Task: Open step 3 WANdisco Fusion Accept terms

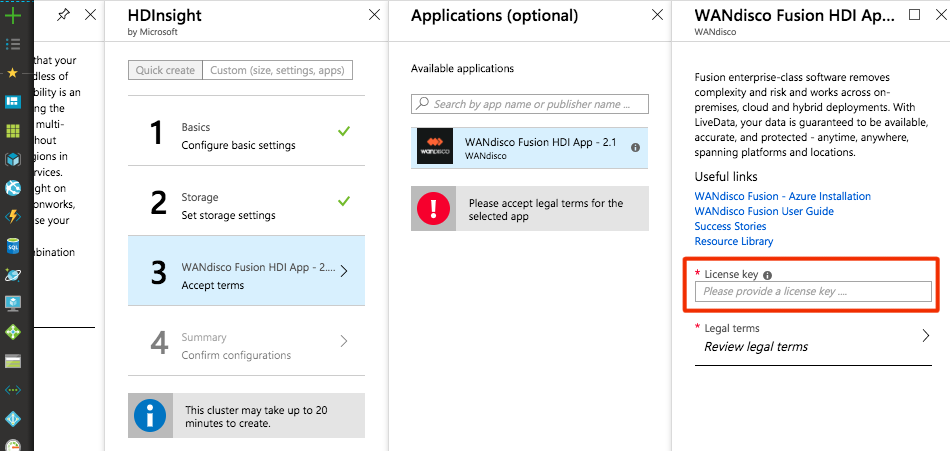Action: click(247, 270)
